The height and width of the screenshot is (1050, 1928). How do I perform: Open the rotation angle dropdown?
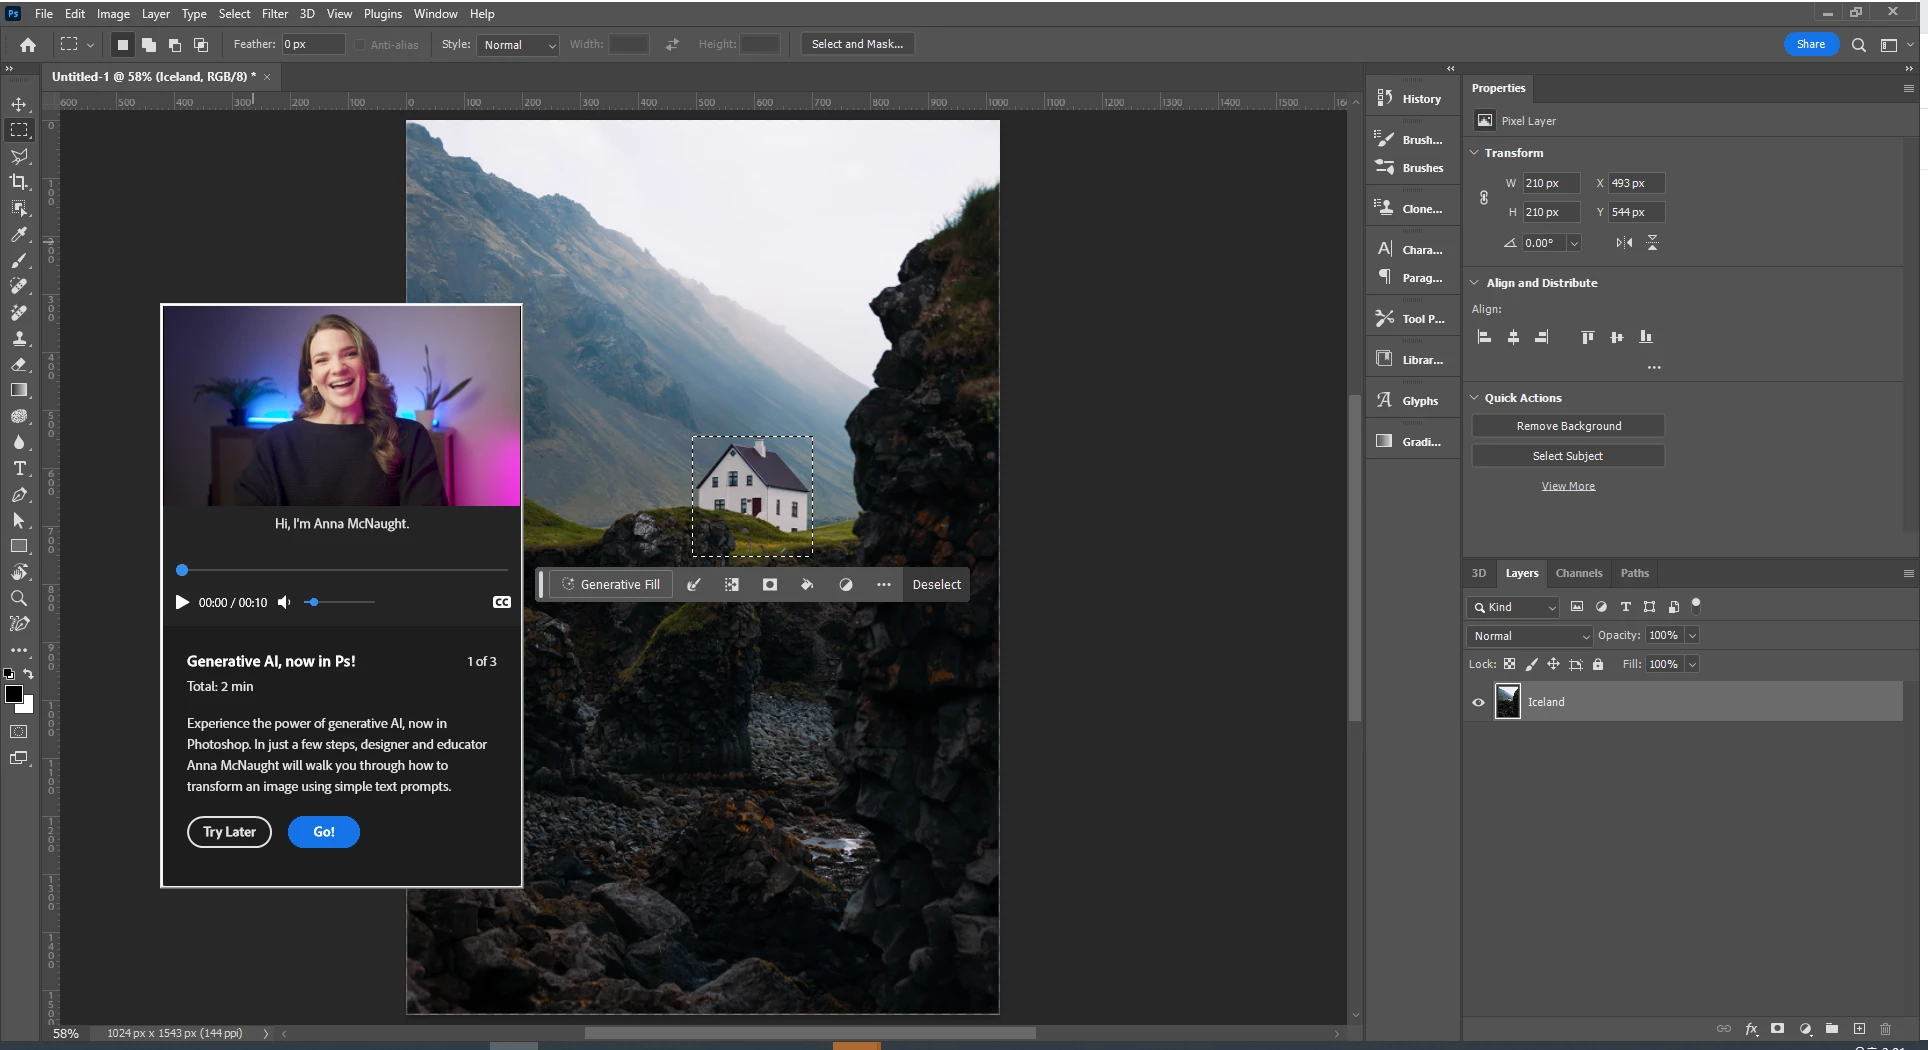click(x=1574, y=243)
